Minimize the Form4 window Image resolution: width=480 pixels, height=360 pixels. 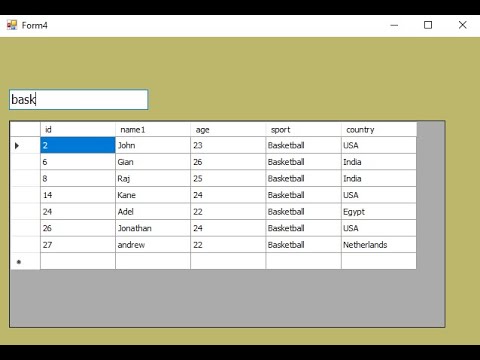(x=394, y=25)
